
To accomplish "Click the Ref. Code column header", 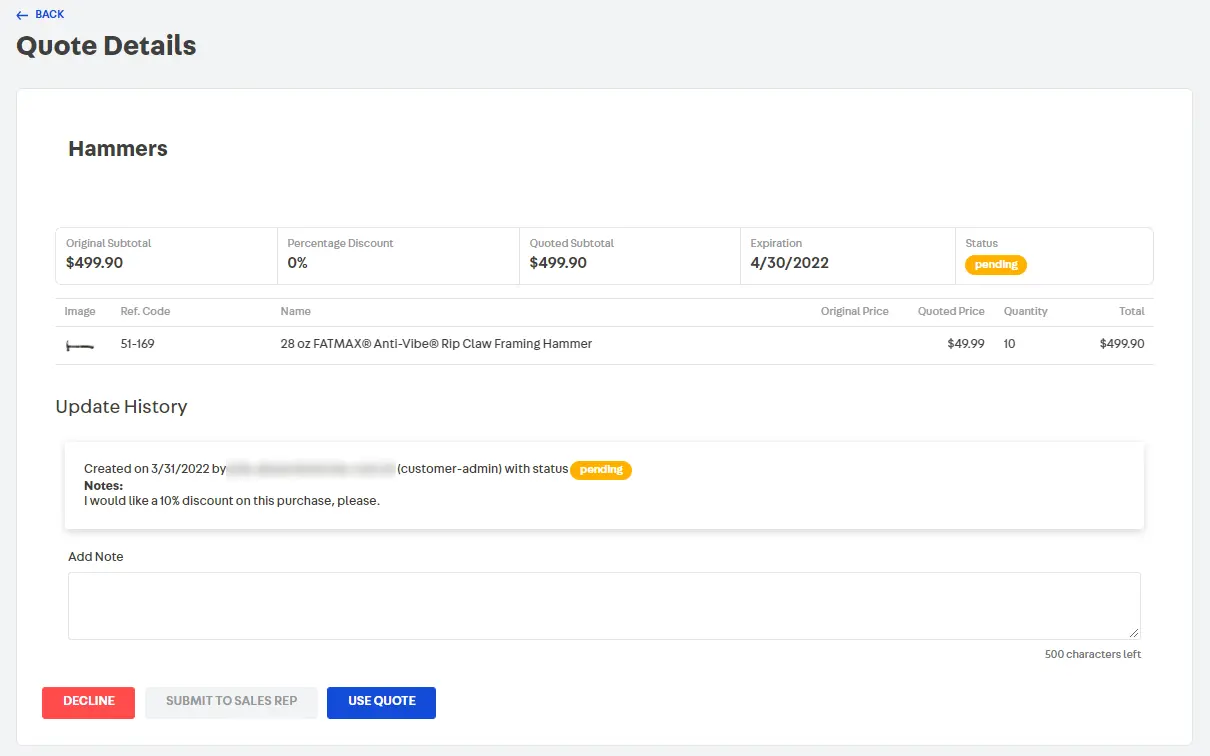I will (x=145, y=312).
